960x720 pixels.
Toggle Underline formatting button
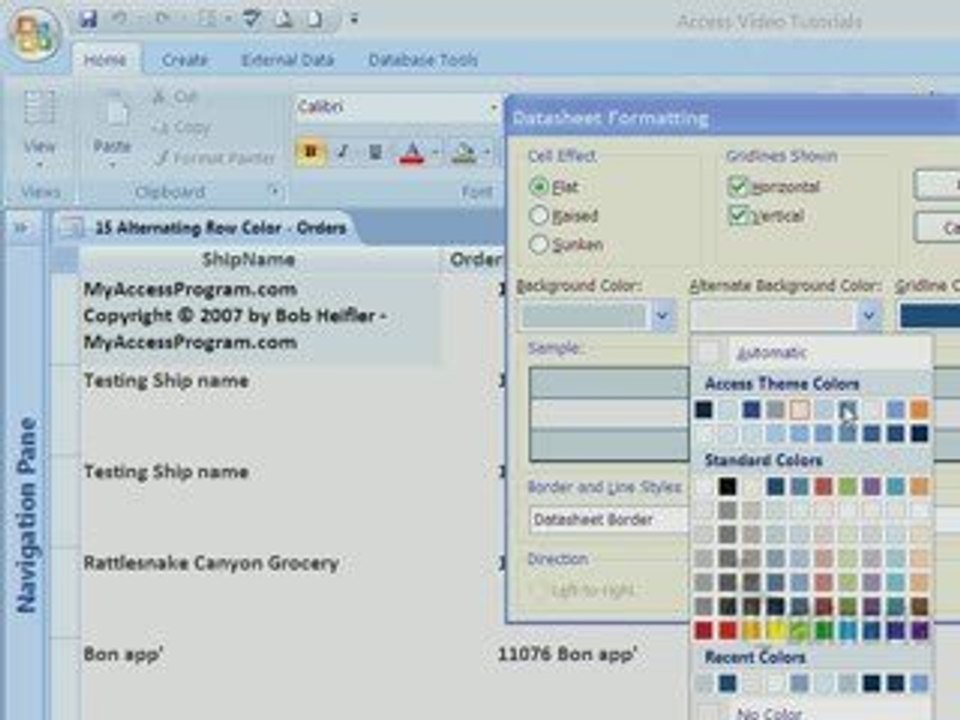point(375,151)
